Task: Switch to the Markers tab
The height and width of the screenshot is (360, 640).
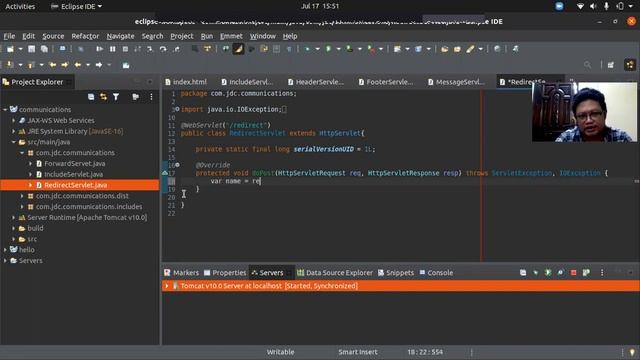Action: [182, 273]
